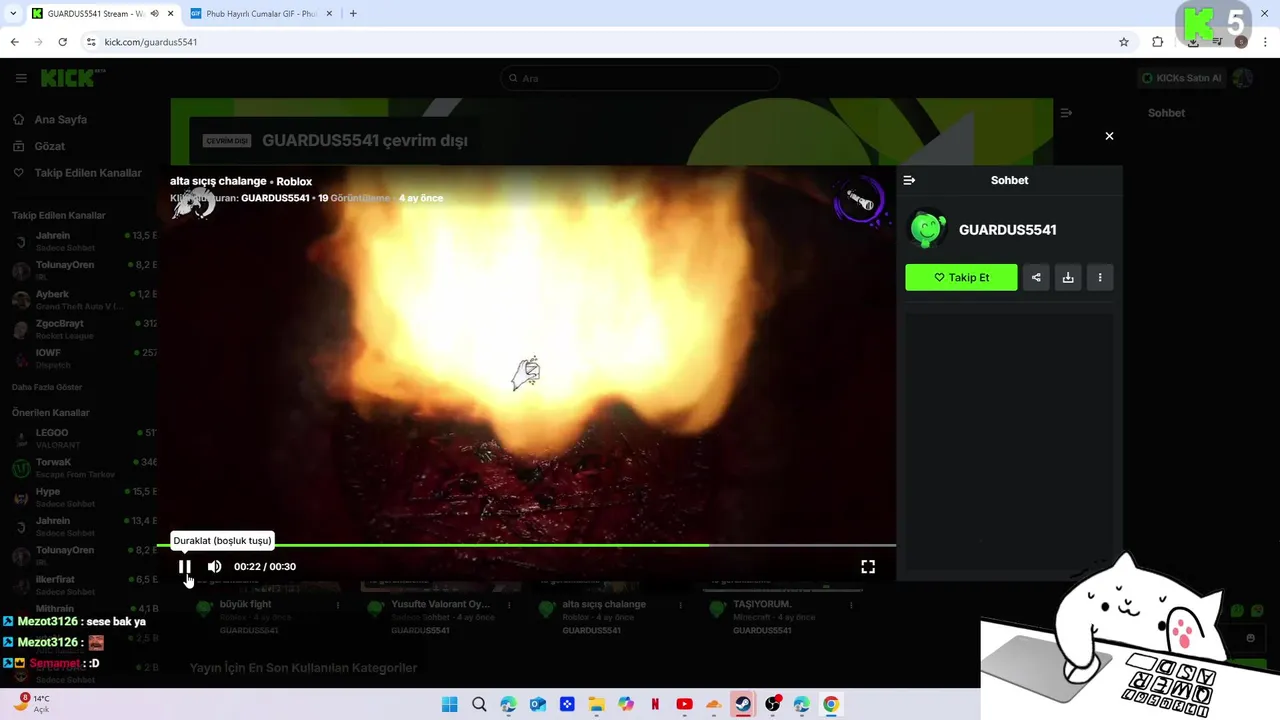Open Google Chrome taskbar icon
This screenshot has width=1280, height=720.
pos(831,704)
